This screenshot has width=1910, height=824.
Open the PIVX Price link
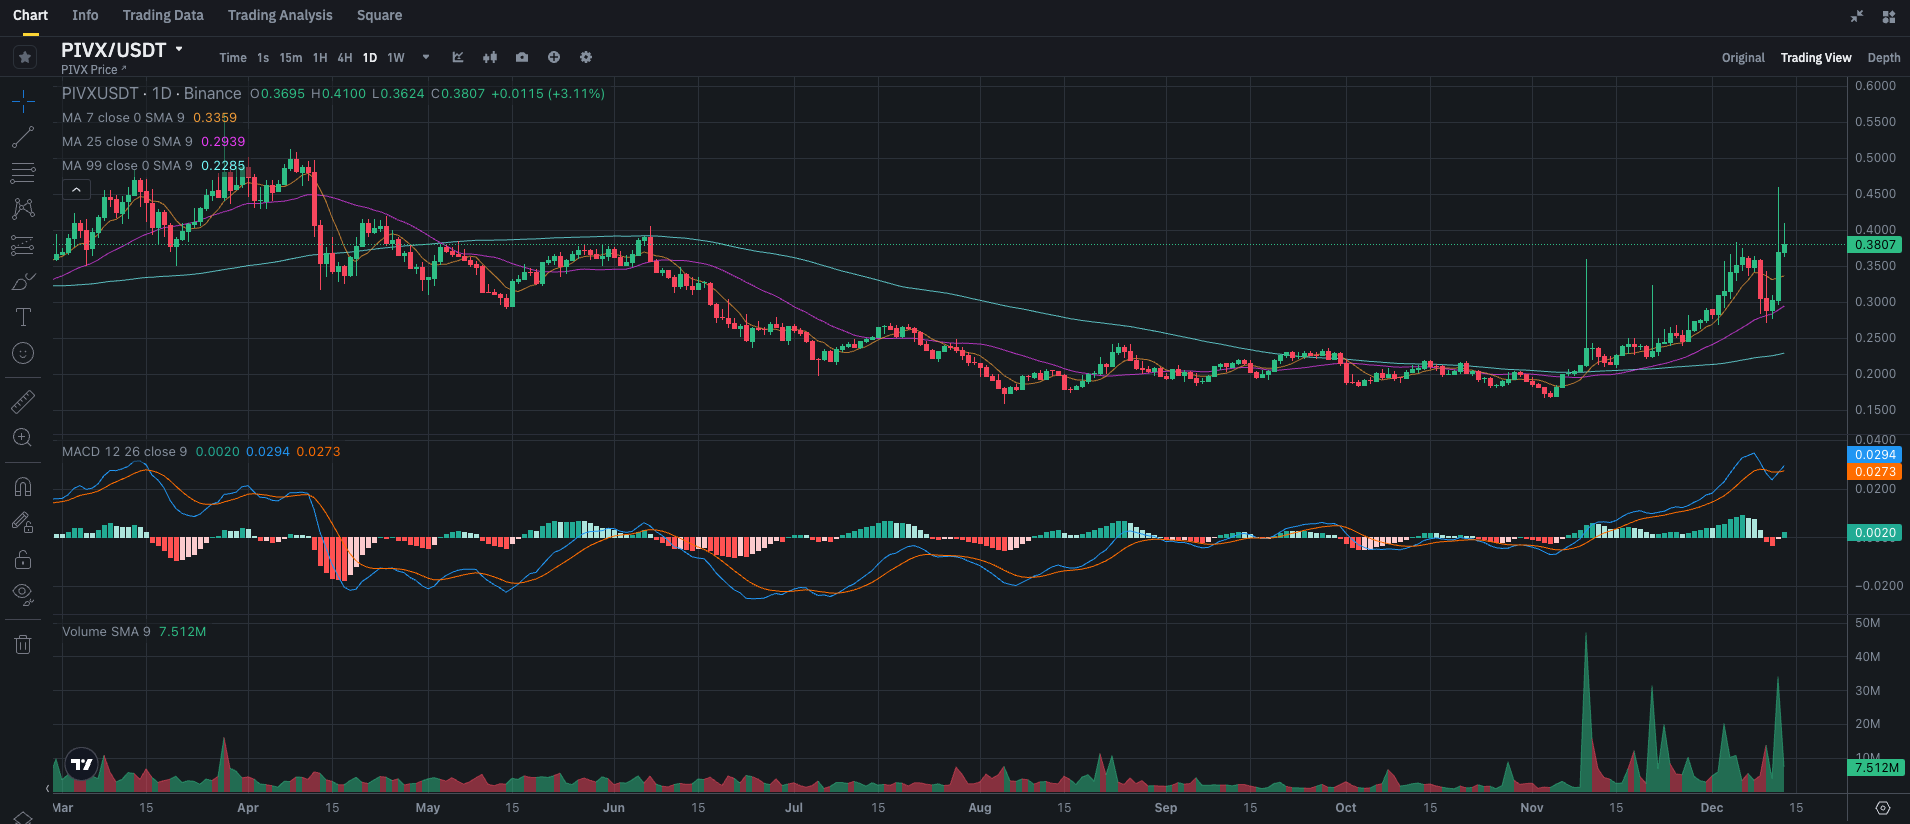click(x=93, y=70)
